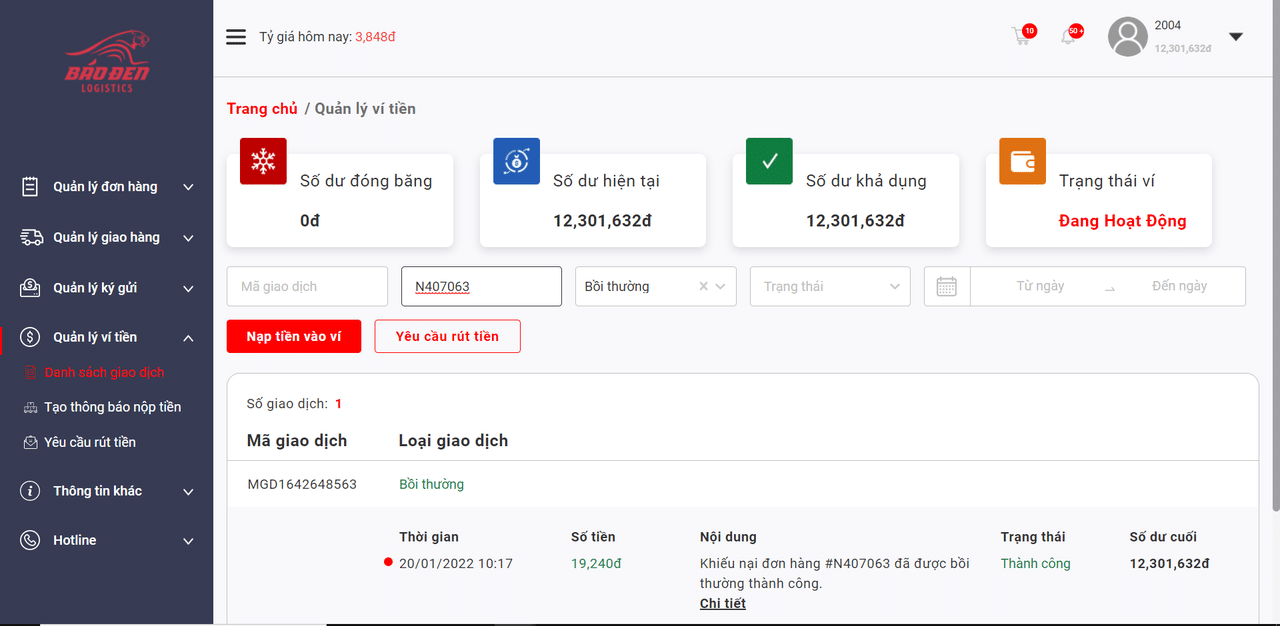1280x626 pixels.
Task: Clear the Bồi thường filter with the X
Action: click(703, 286)
